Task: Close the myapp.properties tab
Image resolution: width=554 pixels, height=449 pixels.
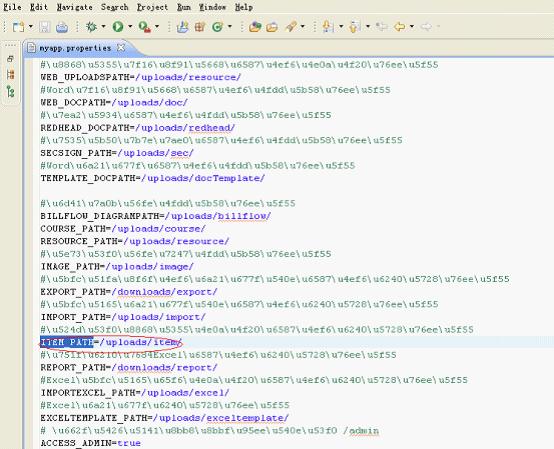Action: tap(121, 47)
